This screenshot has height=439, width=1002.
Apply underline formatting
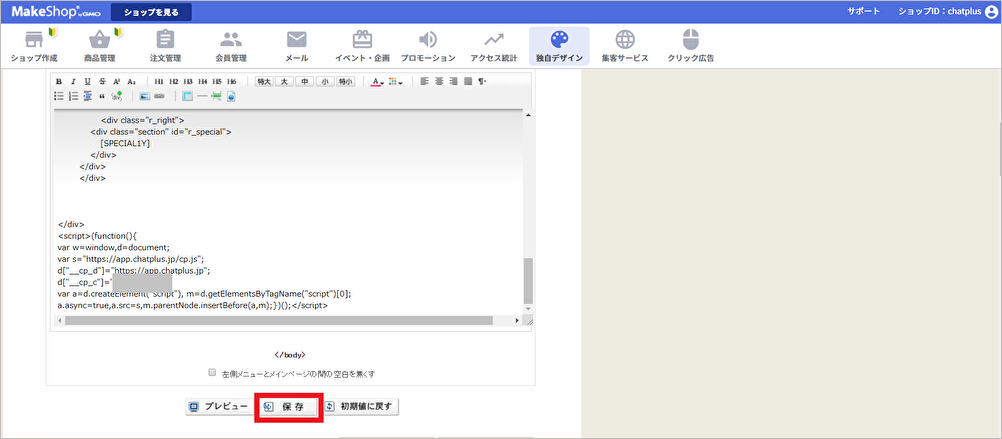click(x=87, y=82)
